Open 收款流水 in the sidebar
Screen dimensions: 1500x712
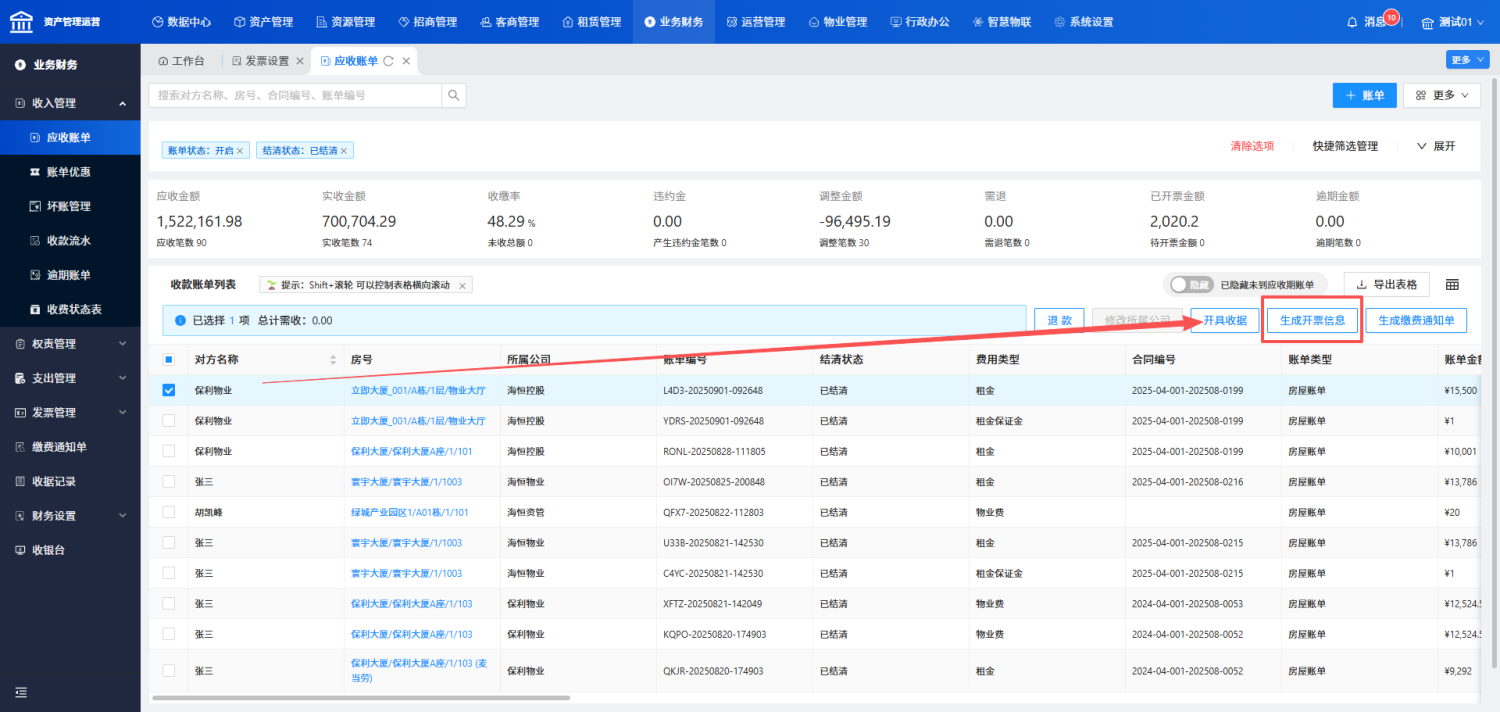pos(69,240)
